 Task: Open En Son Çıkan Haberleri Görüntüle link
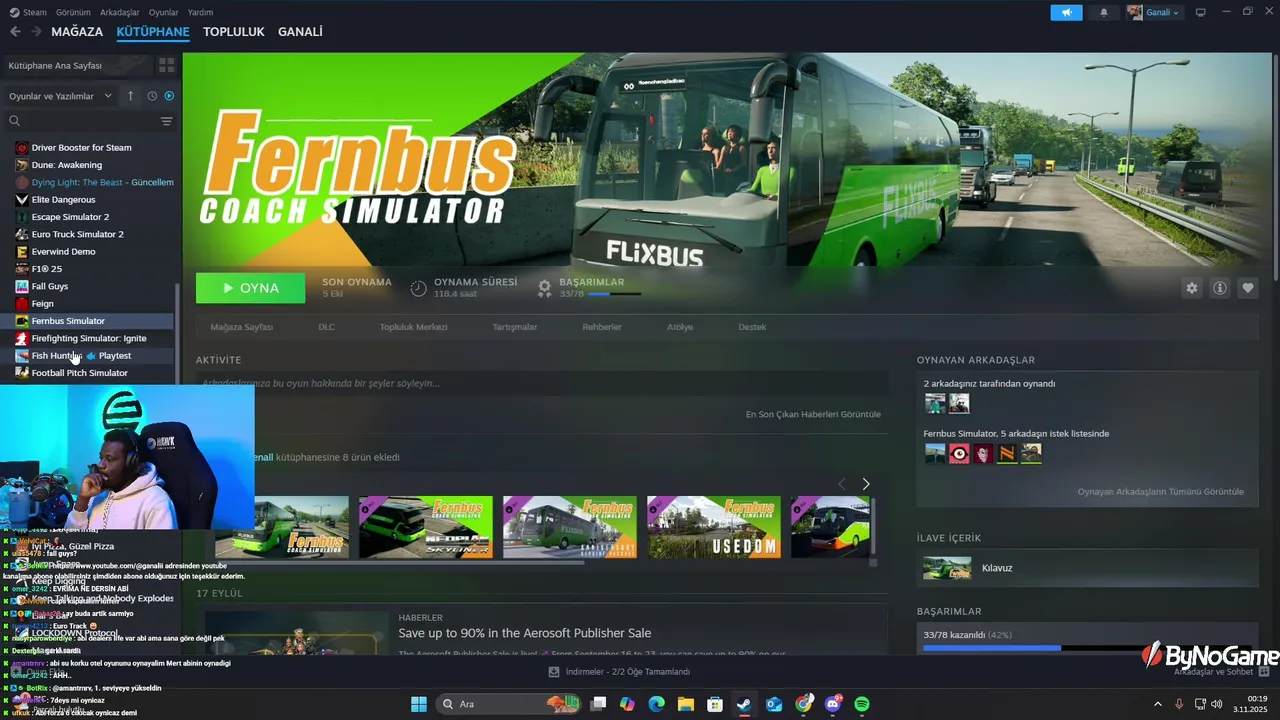(813, 414)
